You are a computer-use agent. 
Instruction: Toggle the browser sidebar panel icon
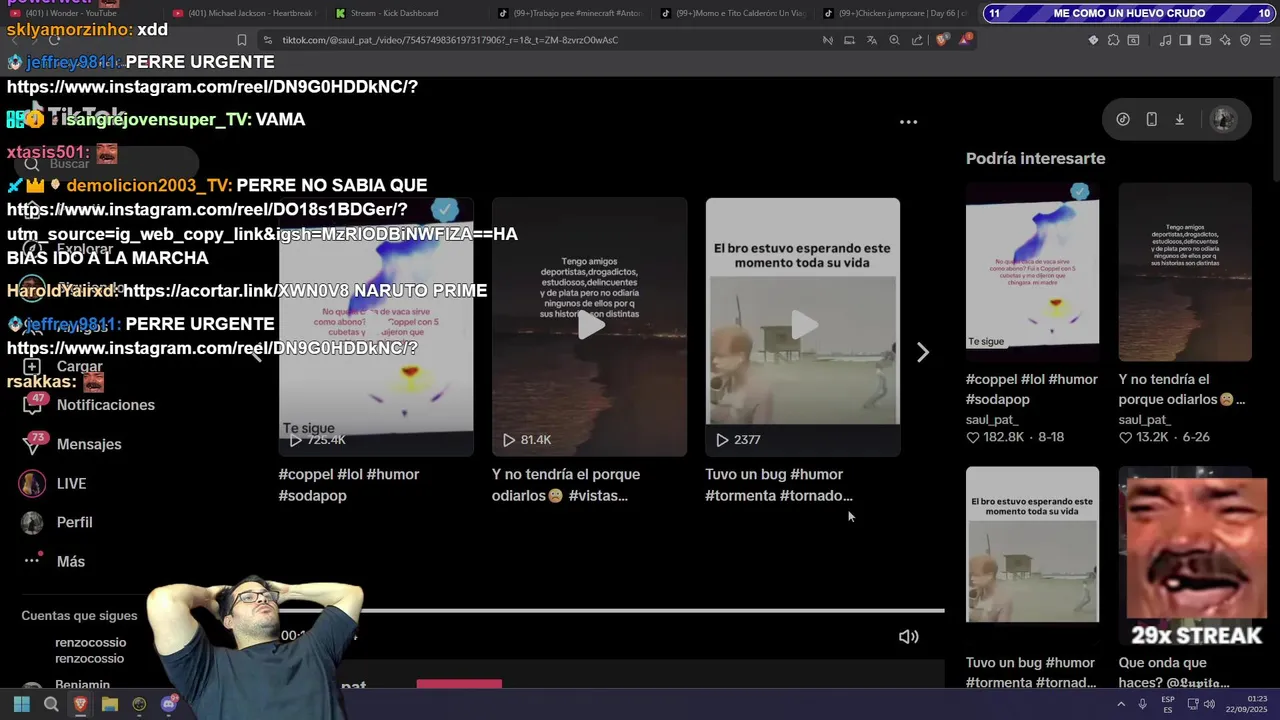click(1185, 40)
